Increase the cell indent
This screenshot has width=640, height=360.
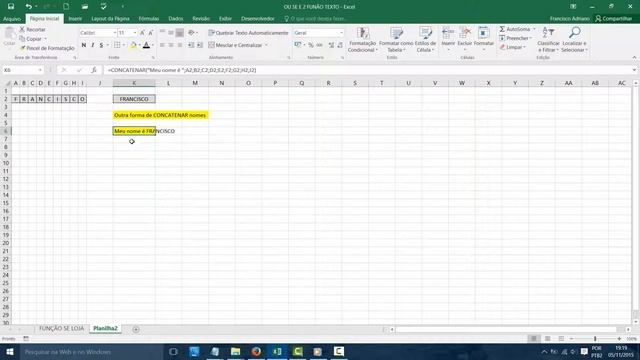[x=200, y=45]
